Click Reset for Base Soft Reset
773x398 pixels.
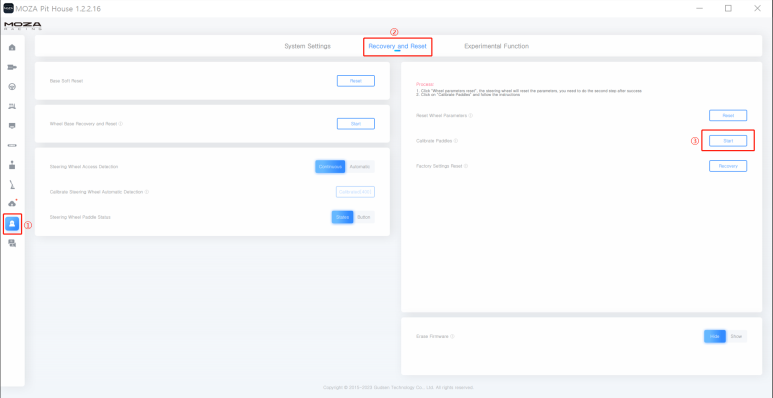(x=356, y=81)
